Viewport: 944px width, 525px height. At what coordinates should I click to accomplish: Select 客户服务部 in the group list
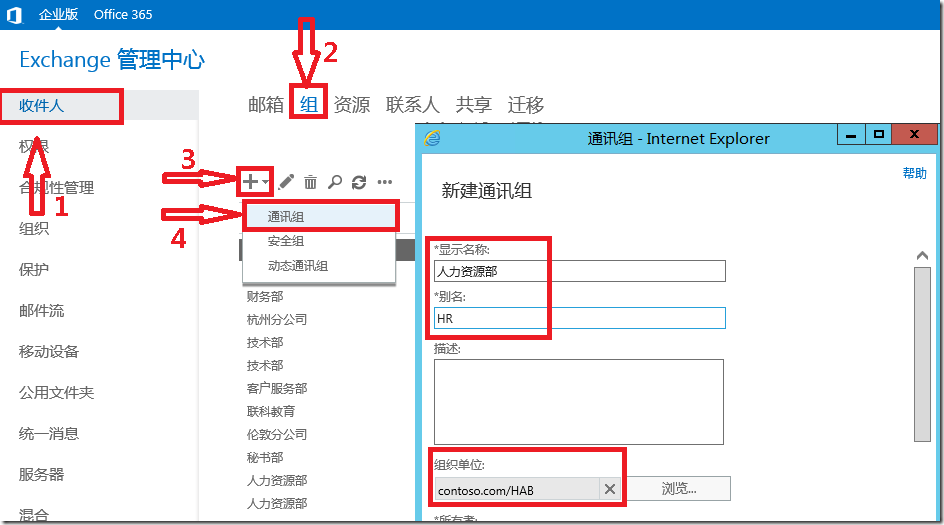point(277,388)
